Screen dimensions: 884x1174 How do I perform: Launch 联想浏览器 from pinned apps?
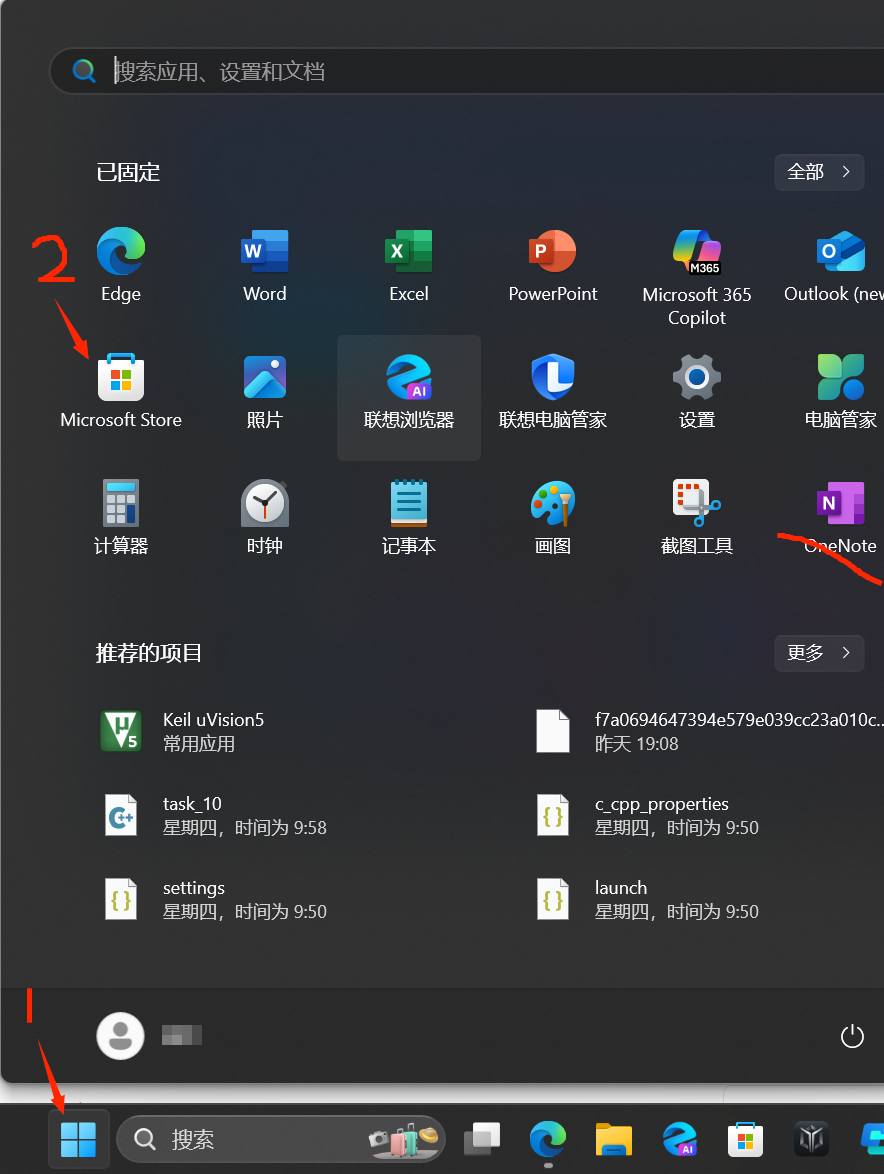[x=409, y=397]
